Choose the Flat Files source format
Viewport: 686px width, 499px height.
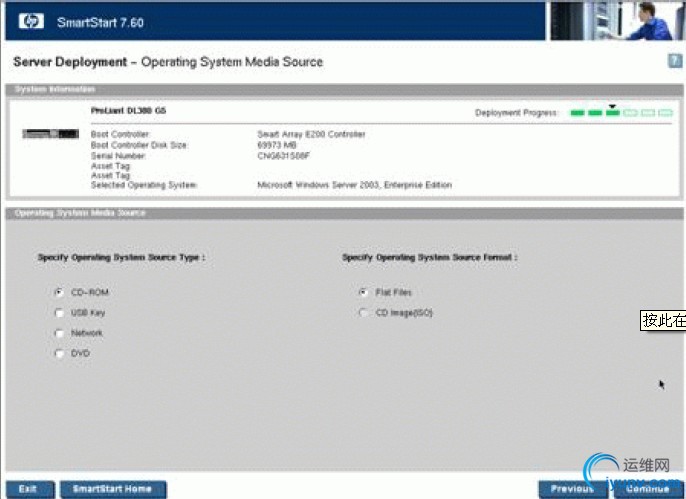pos(363,292)
